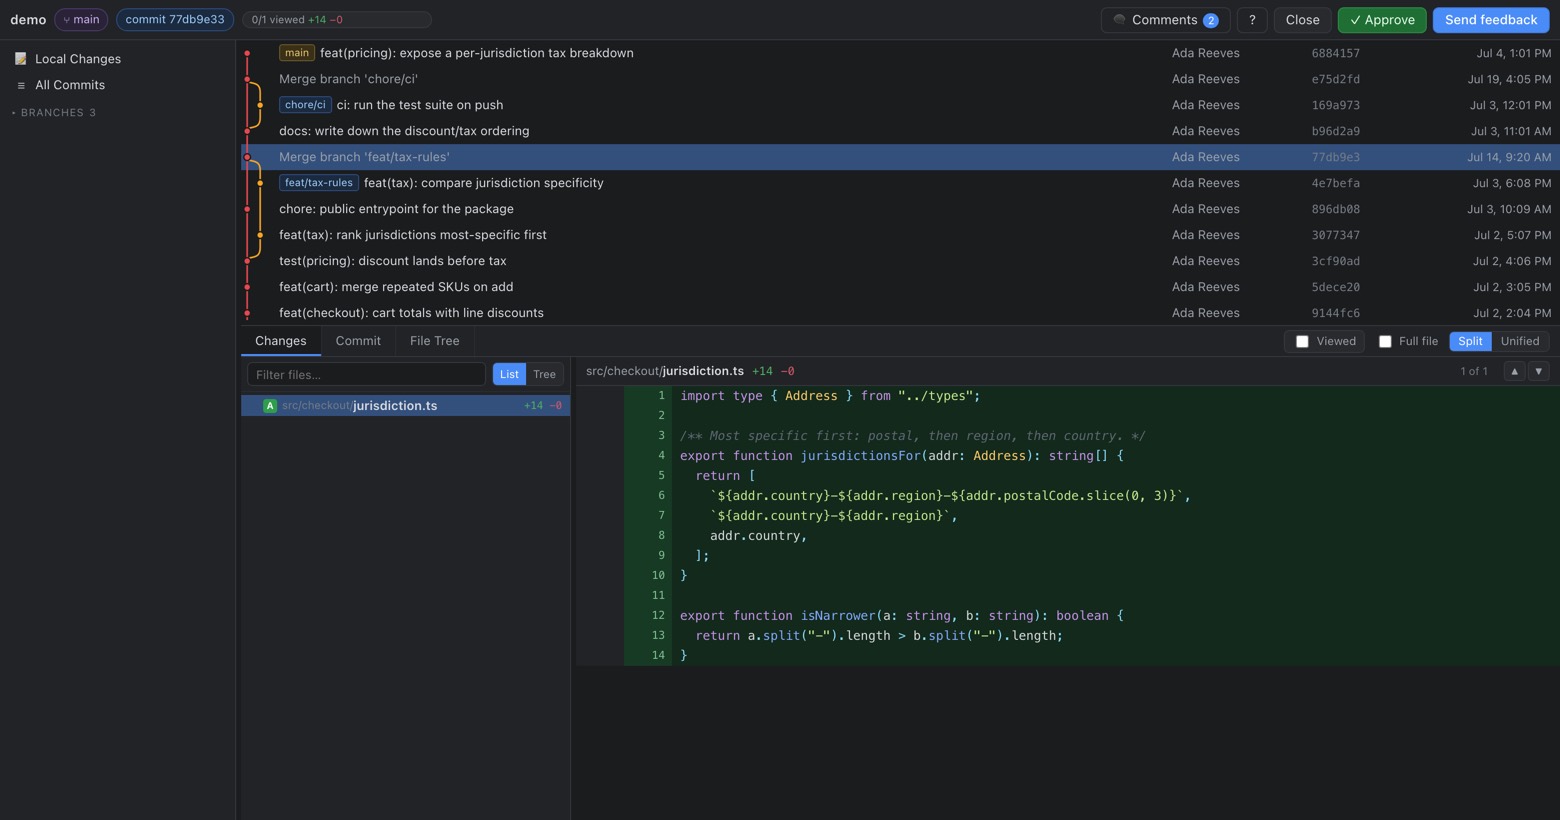The height and width of the screenshot is (820, 1560).
Task: Open the main branch selector pill
Action: click(x=82, y=19)
